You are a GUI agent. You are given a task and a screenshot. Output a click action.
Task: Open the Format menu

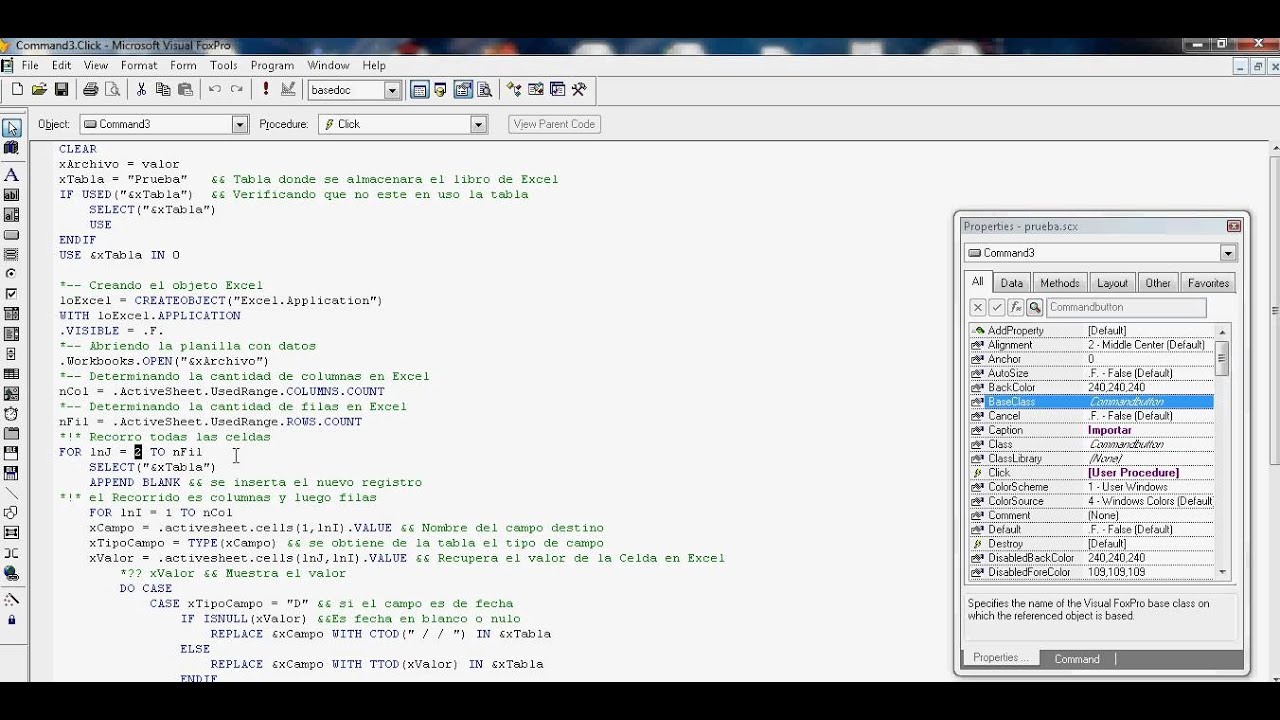pos(139,65)
